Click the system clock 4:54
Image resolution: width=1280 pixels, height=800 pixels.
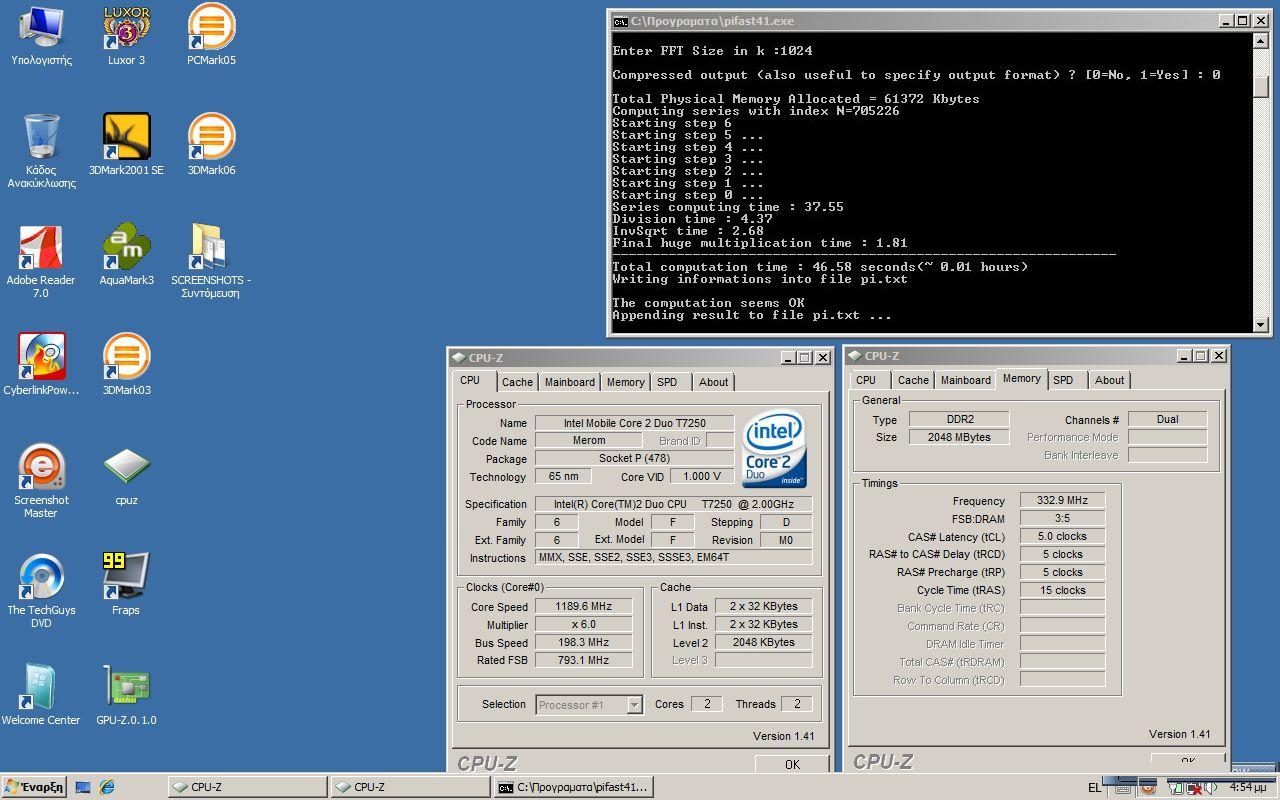click(1248, 788)
